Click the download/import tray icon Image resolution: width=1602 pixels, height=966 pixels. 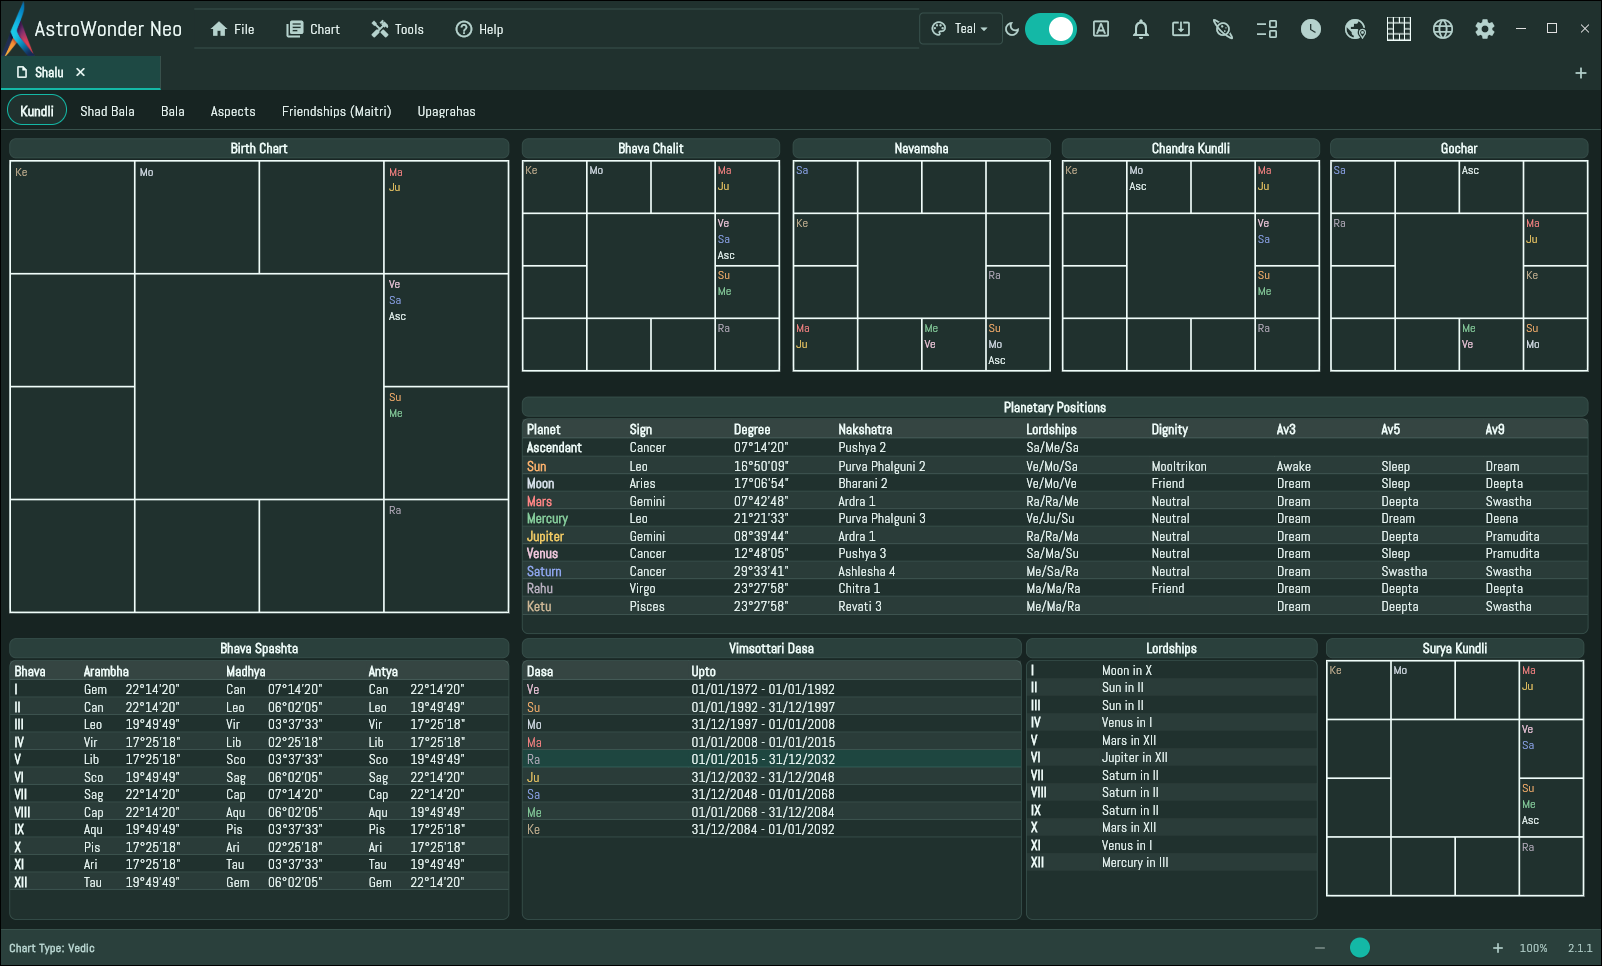click(x=1181, y=29)
